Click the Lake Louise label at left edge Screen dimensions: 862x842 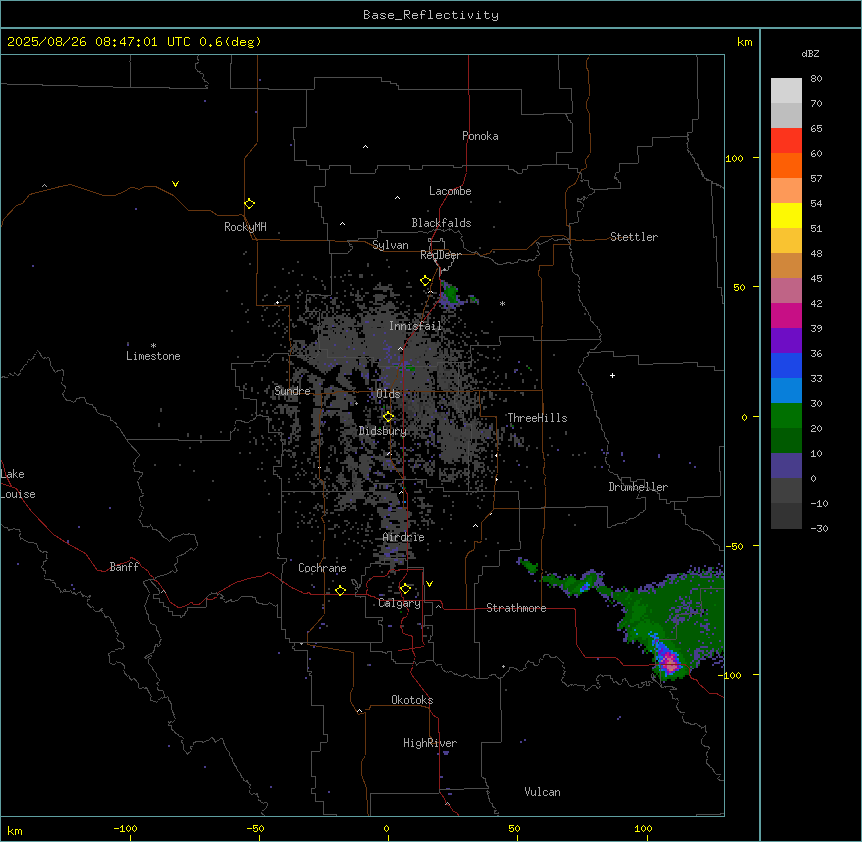(18, 484)
